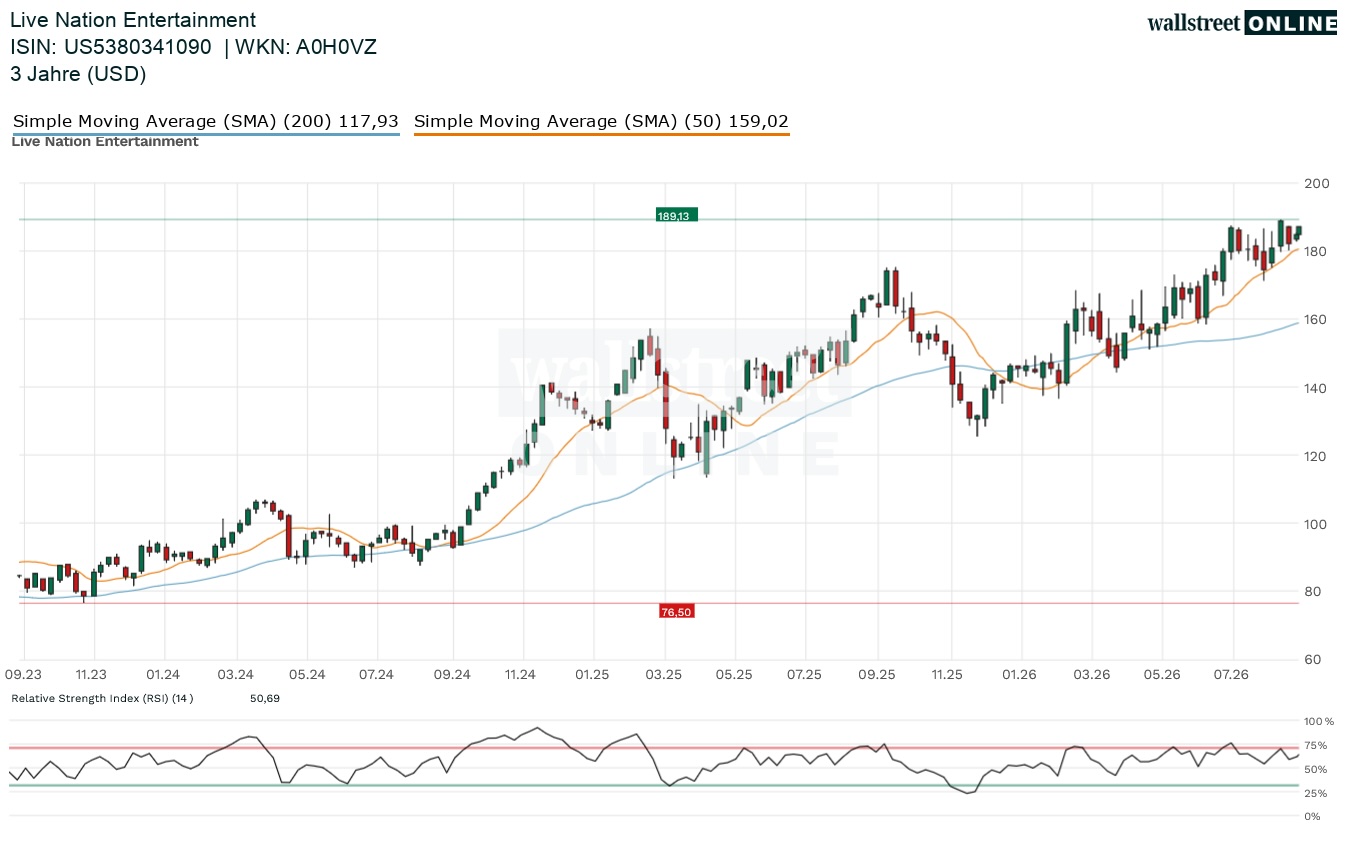Click the RSI value 50,69

coord(265,698)
